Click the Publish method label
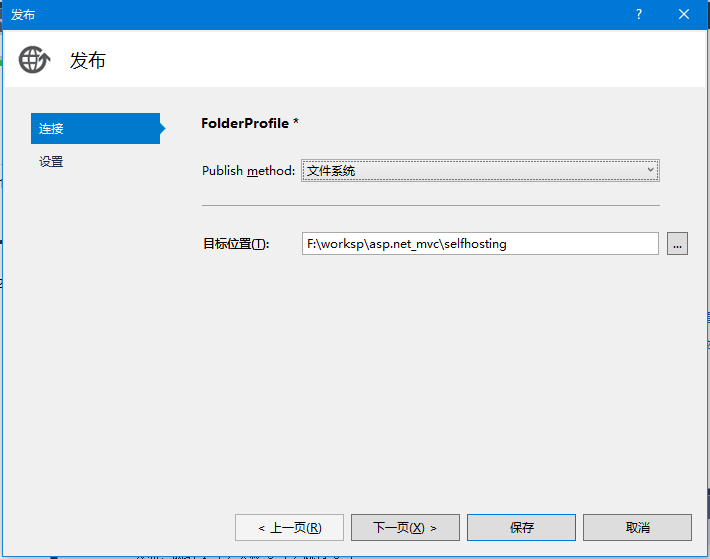 (x=248, y=171)
